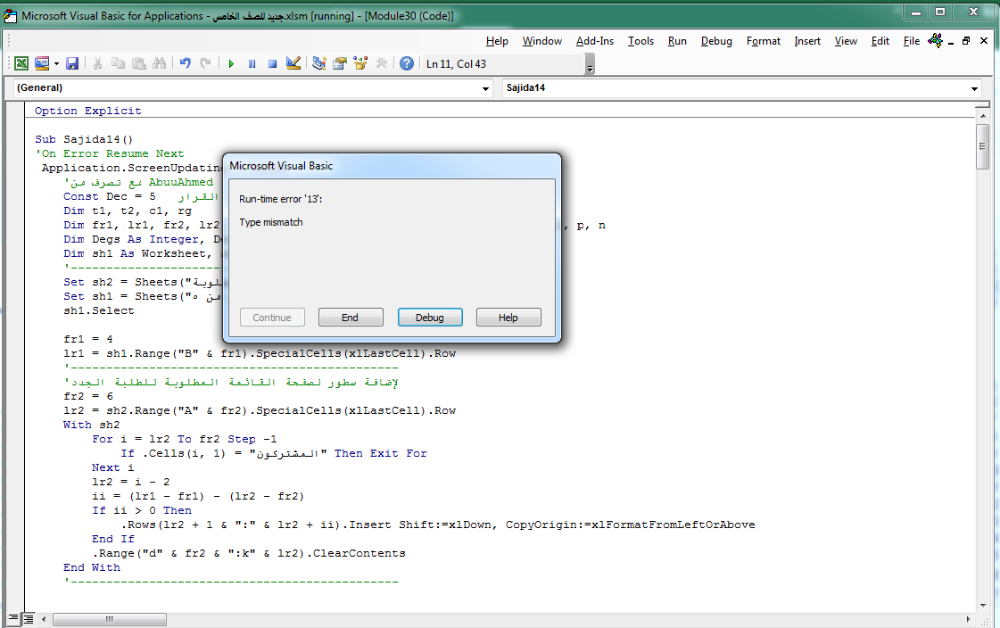Switch to Procedure View button at bottom-left
Image resolution: width=1000 pixels, height=628 pixels.
13,618
